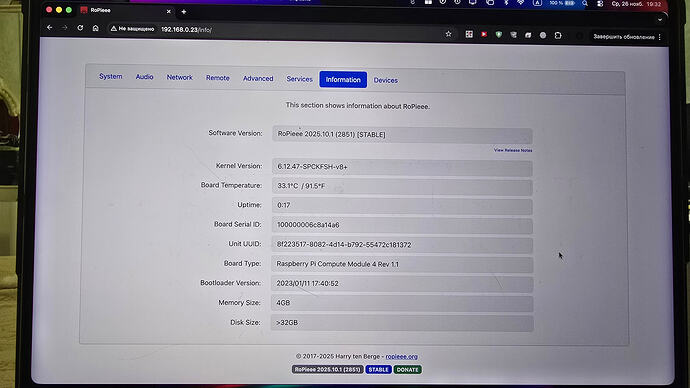Click the green shield extension icon
Image resolution: width=690 pixels, height=388 pixels.
pyautogui.click(x=499, y=34)
